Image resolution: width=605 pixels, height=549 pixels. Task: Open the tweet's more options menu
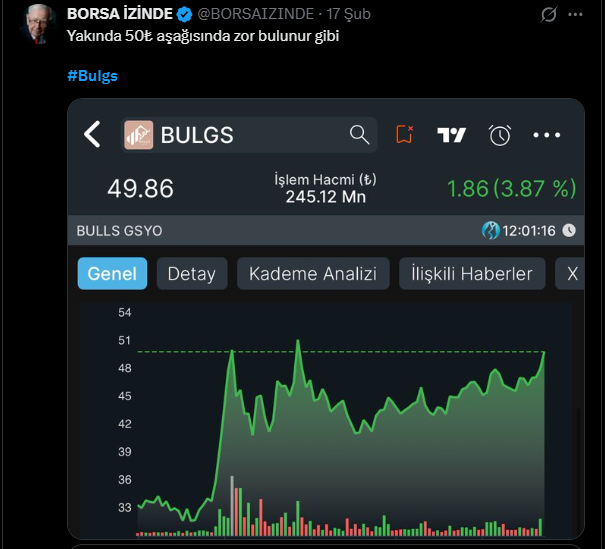pos(575,15)
